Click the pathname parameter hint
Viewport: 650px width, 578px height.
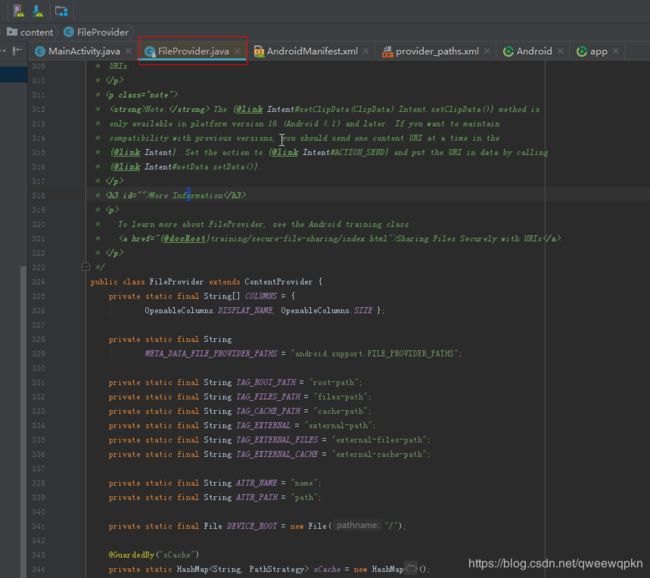click(x=357, y=526)
